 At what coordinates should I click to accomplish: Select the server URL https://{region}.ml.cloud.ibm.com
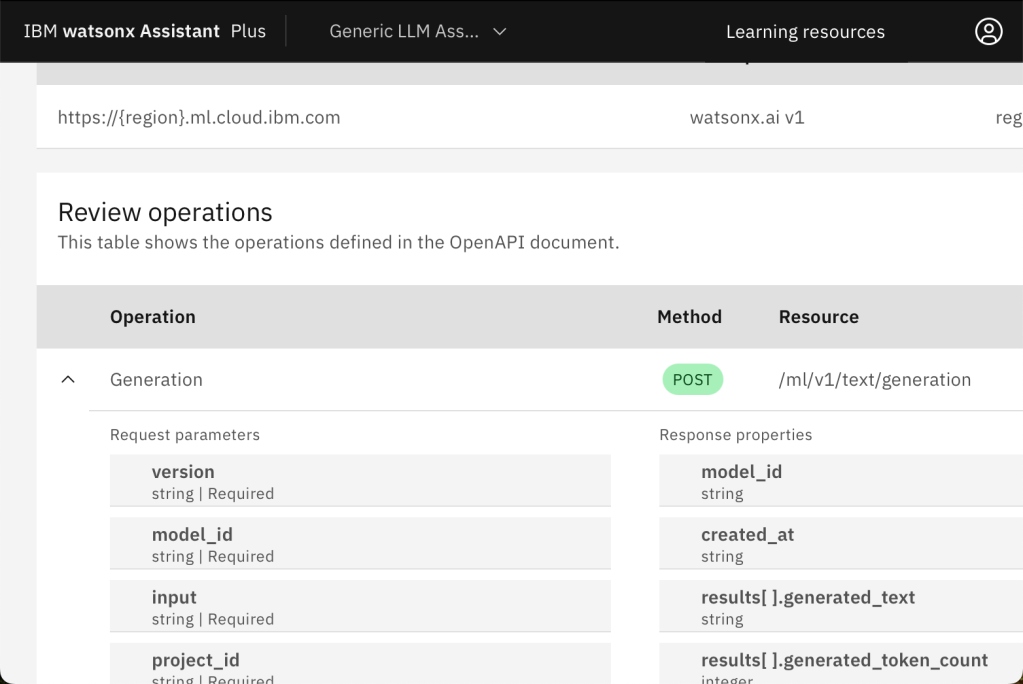pos(199,117)
